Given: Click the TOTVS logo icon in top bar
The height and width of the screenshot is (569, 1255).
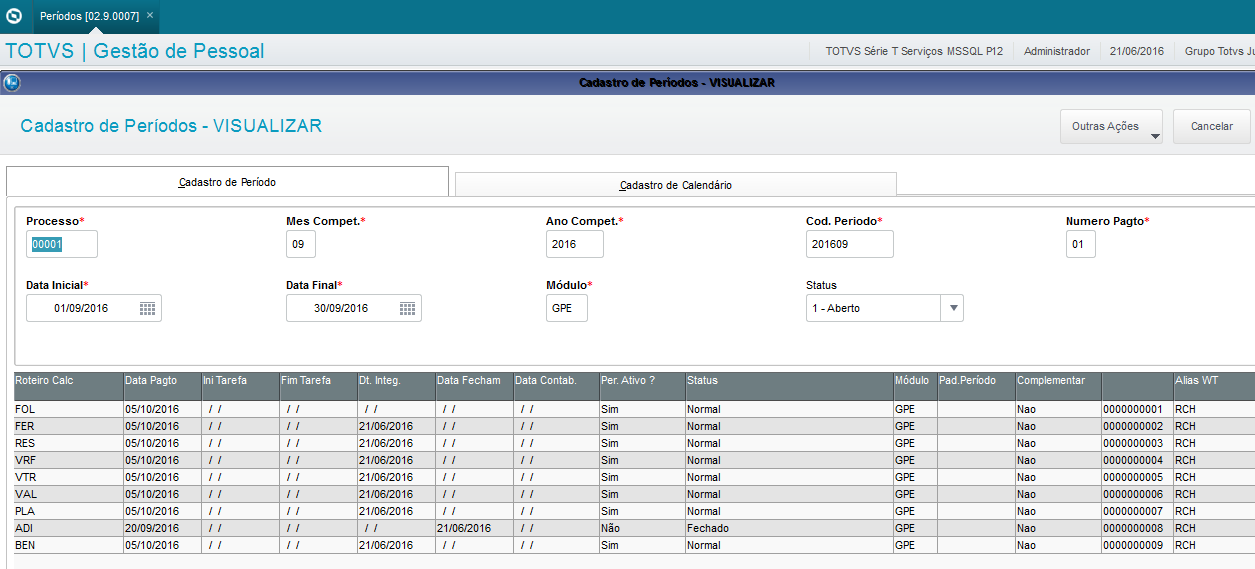Looking at the screenshot, I should pos(14,16).
